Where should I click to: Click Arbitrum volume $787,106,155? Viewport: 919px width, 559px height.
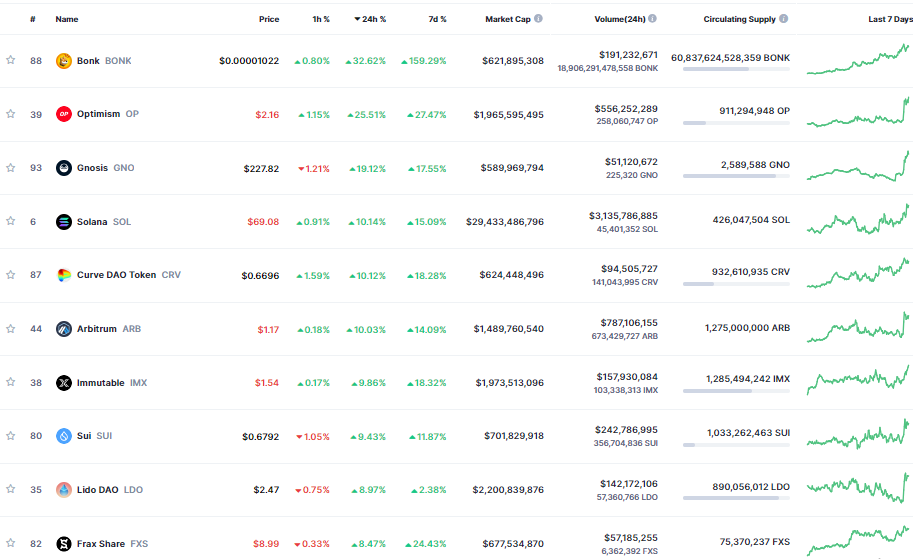[629, 323]
